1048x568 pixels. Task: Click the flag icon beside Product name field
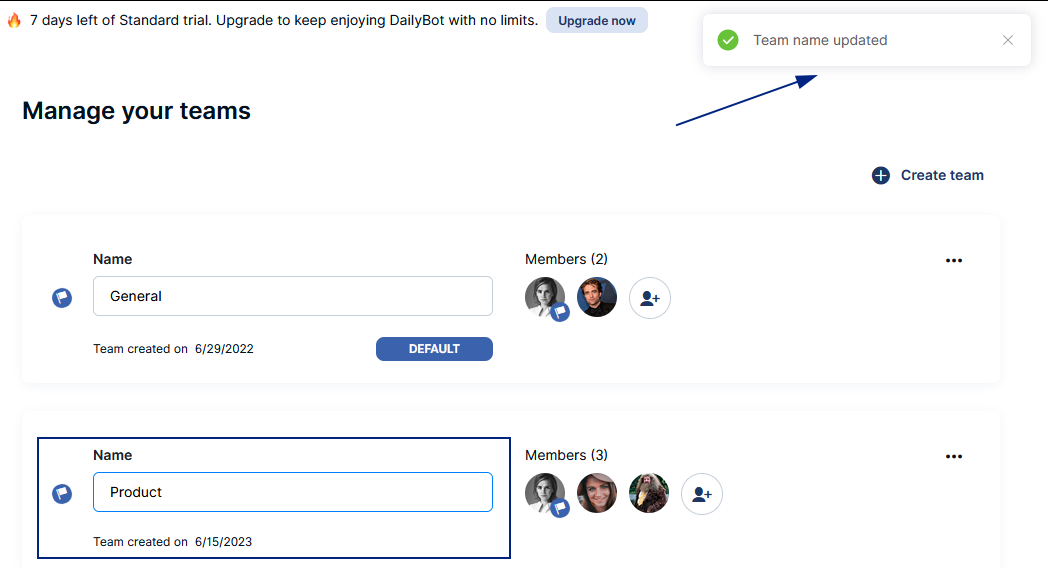click(x=62, y=494)
